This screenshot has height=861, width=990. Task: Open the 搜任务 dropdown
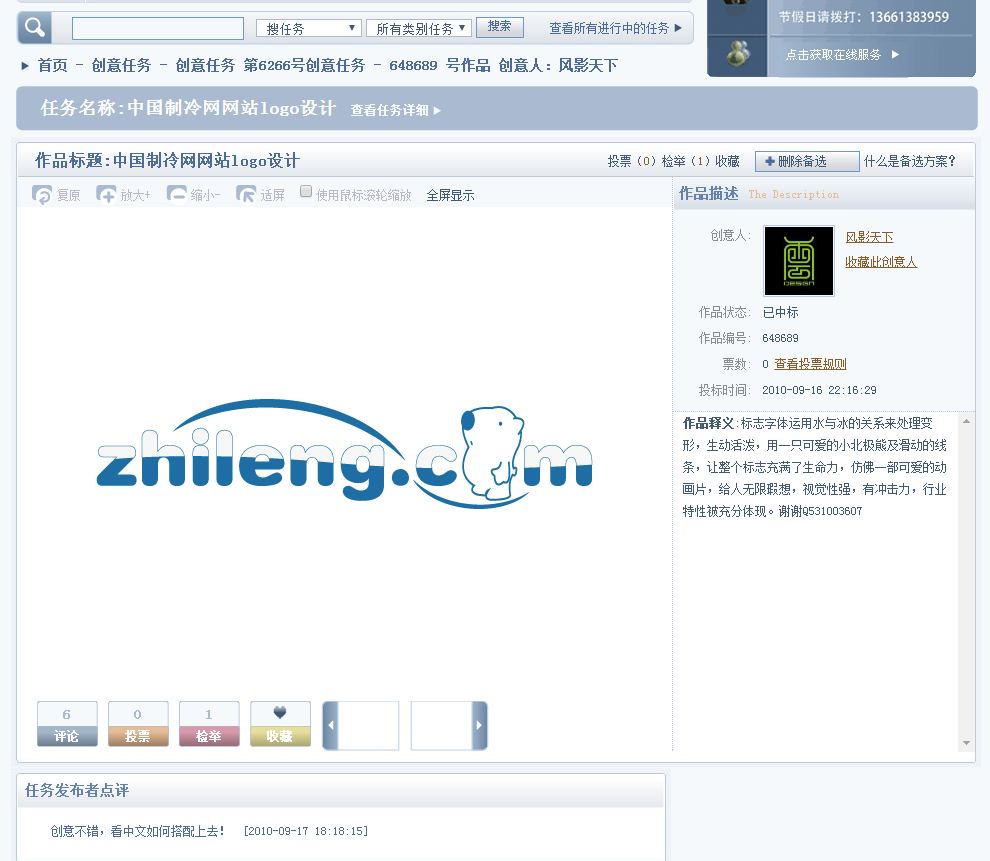click(x=308, y=29)
